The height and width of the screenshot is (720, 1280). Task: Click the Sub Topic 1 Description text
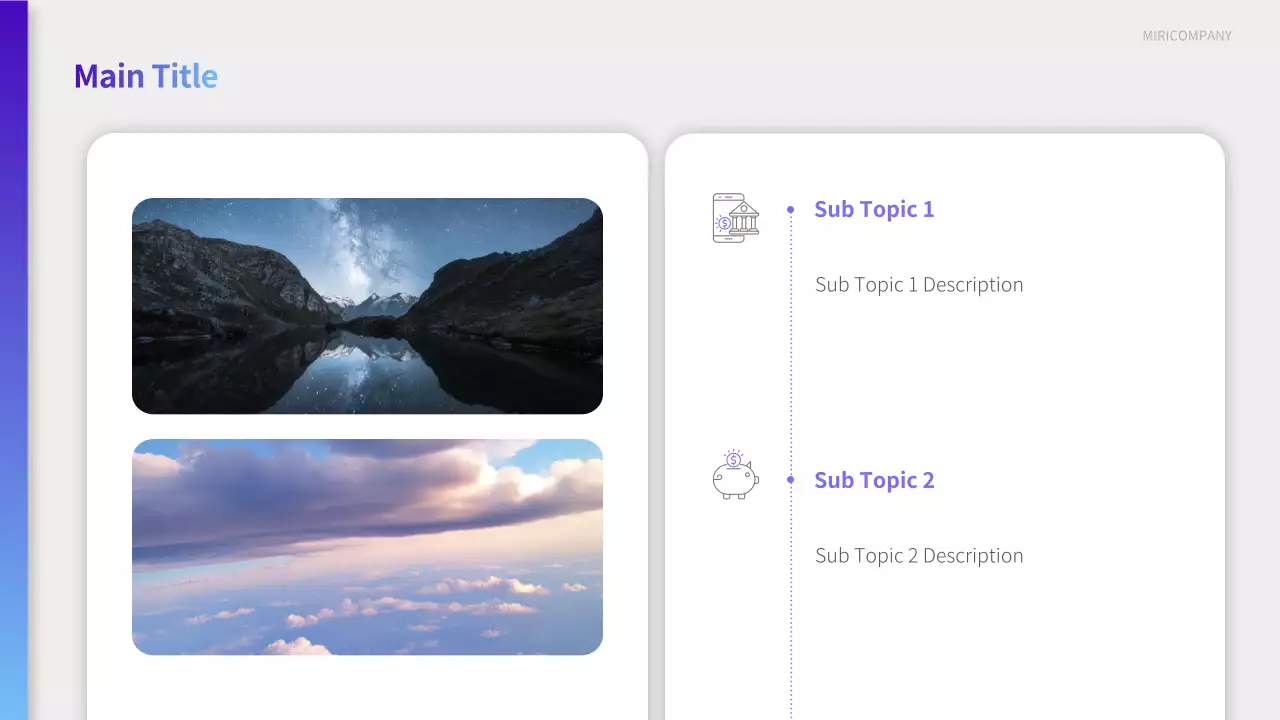tap(919, 285)
